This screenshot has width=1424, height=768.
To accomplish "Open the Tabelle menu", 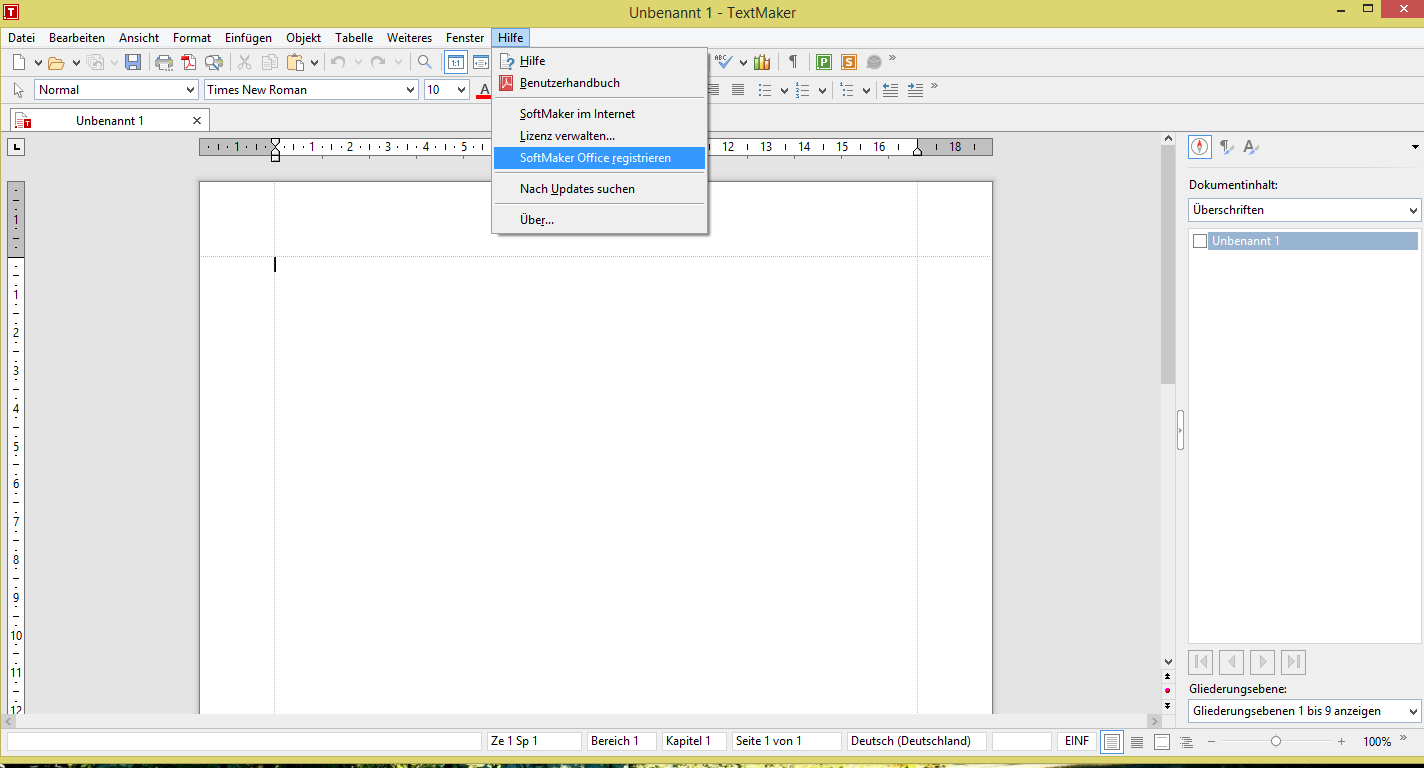I will point(354,38).
